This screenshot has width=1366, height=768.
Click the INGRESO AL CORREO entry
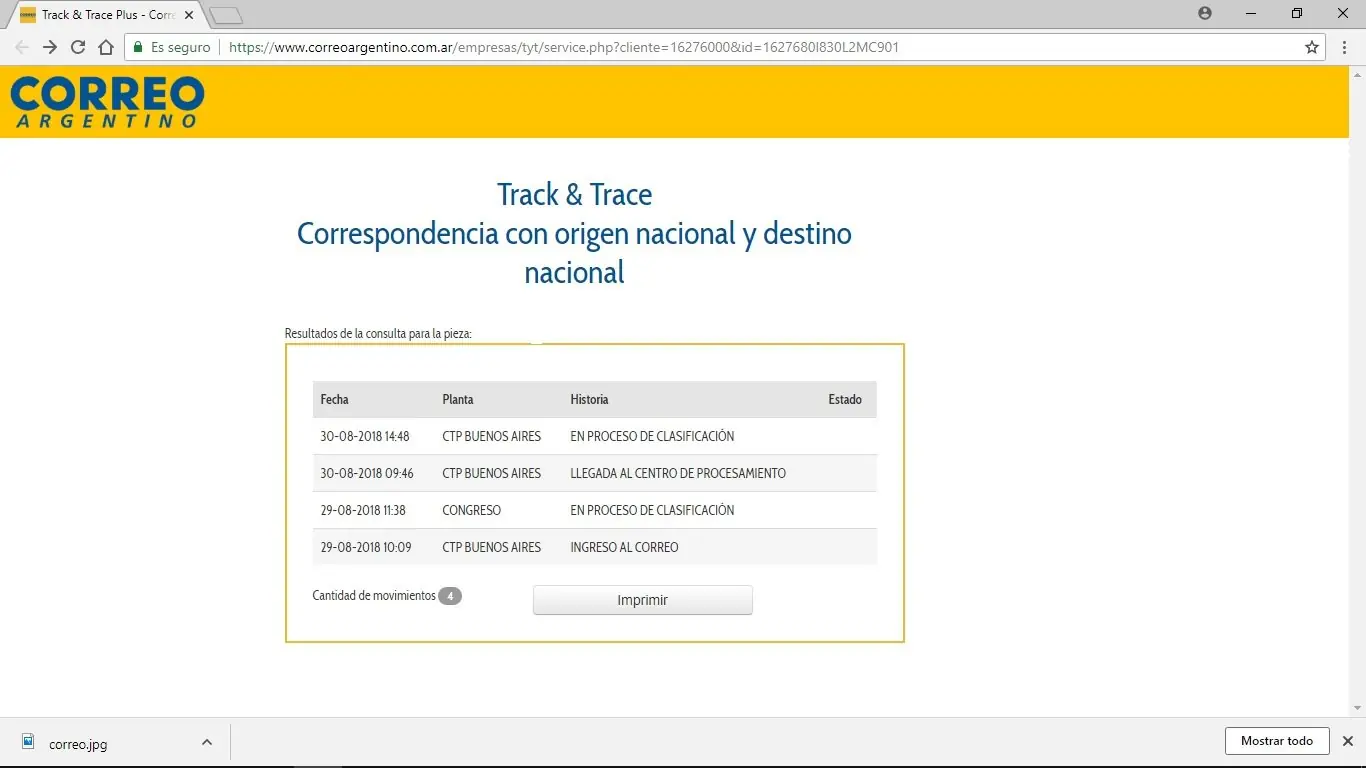[x=624, y=547]
